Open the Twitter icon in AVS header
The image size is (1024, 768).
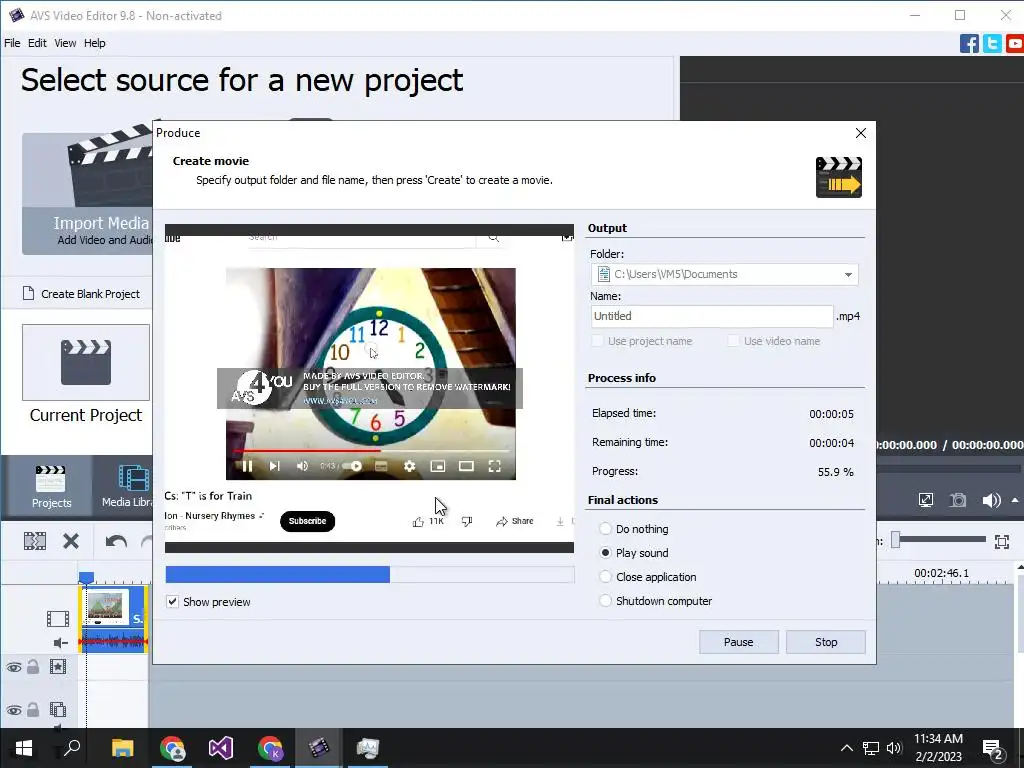point(992,44)
